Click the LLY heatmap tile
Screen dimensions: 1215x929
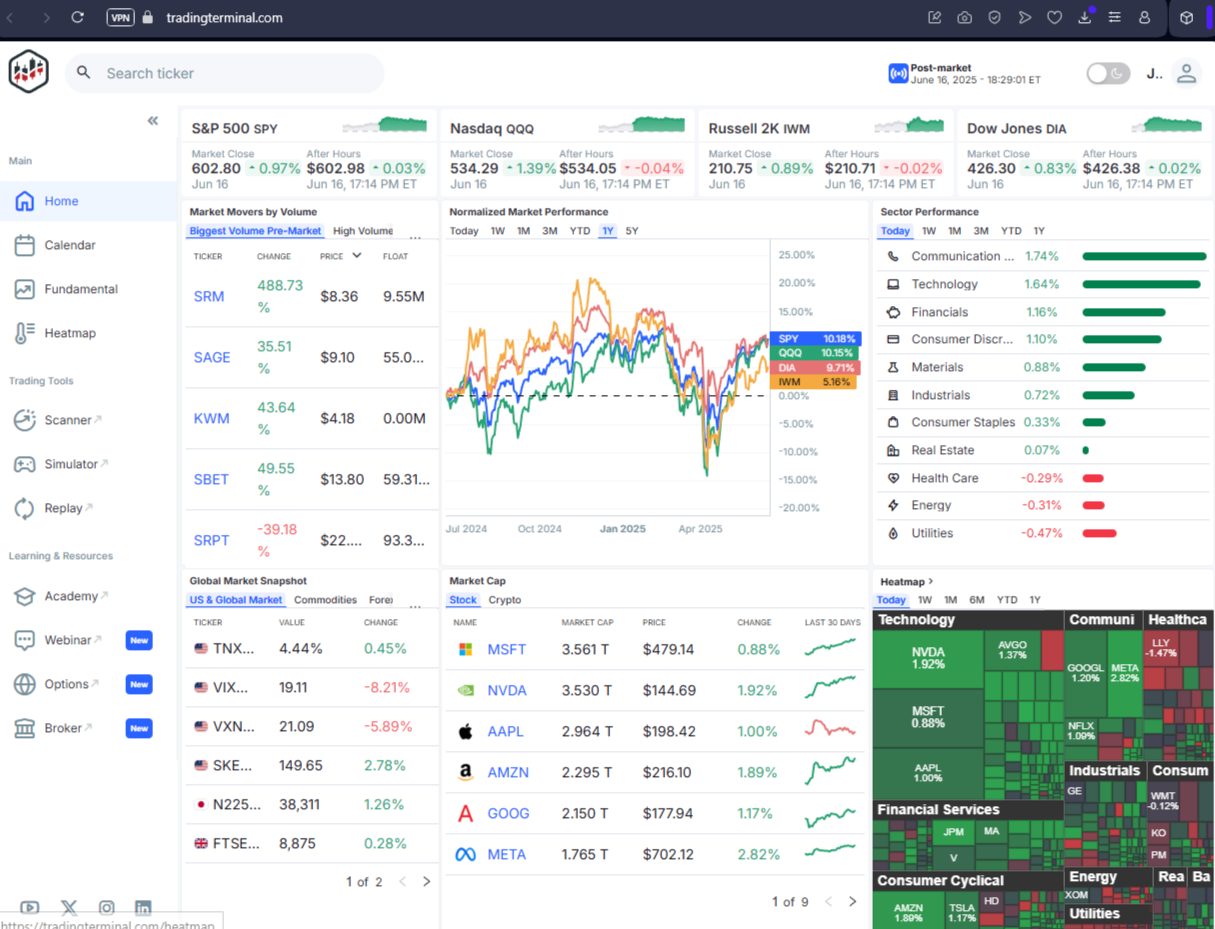click(x=1160, y=648)
